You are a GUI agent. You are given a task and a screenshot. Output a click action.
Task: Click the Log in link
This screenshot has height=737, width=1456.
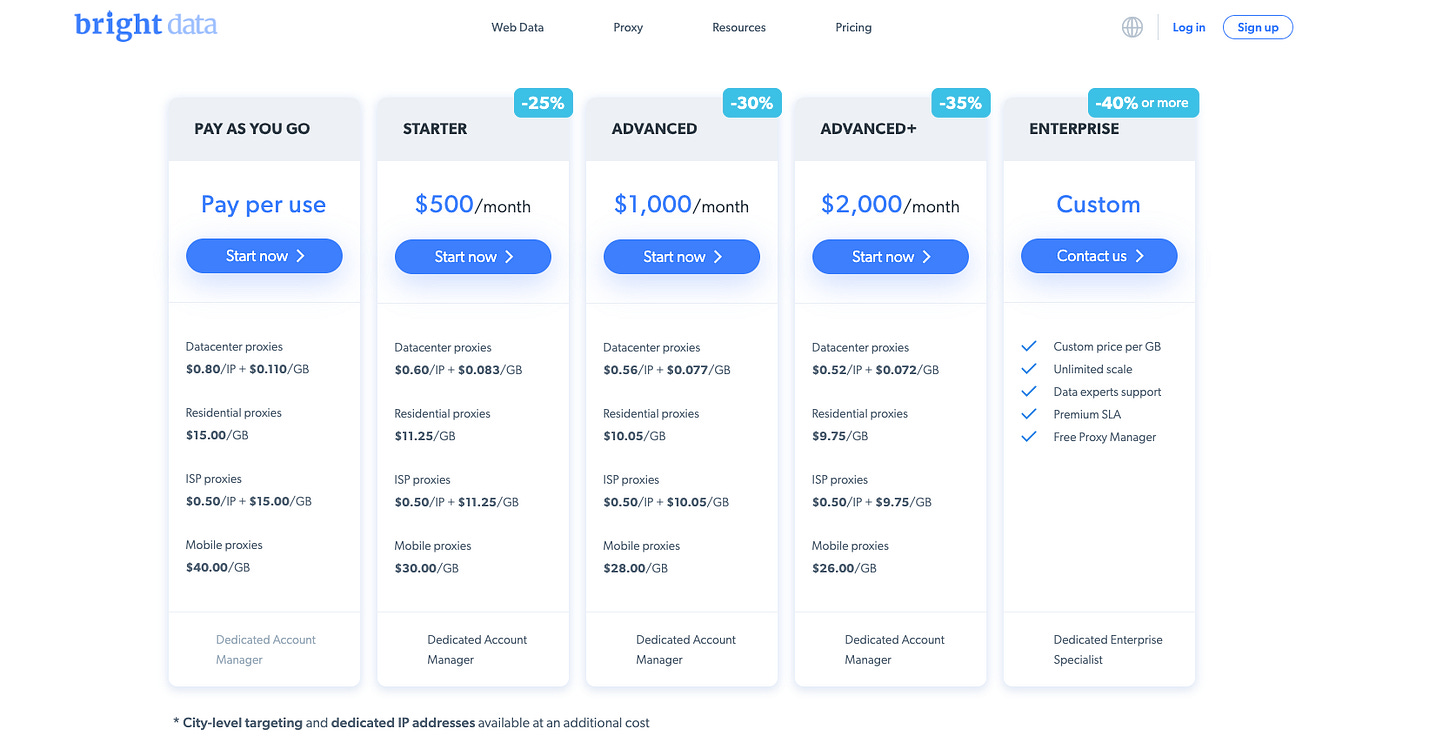pyautogui.click(x=1189, y=27)
